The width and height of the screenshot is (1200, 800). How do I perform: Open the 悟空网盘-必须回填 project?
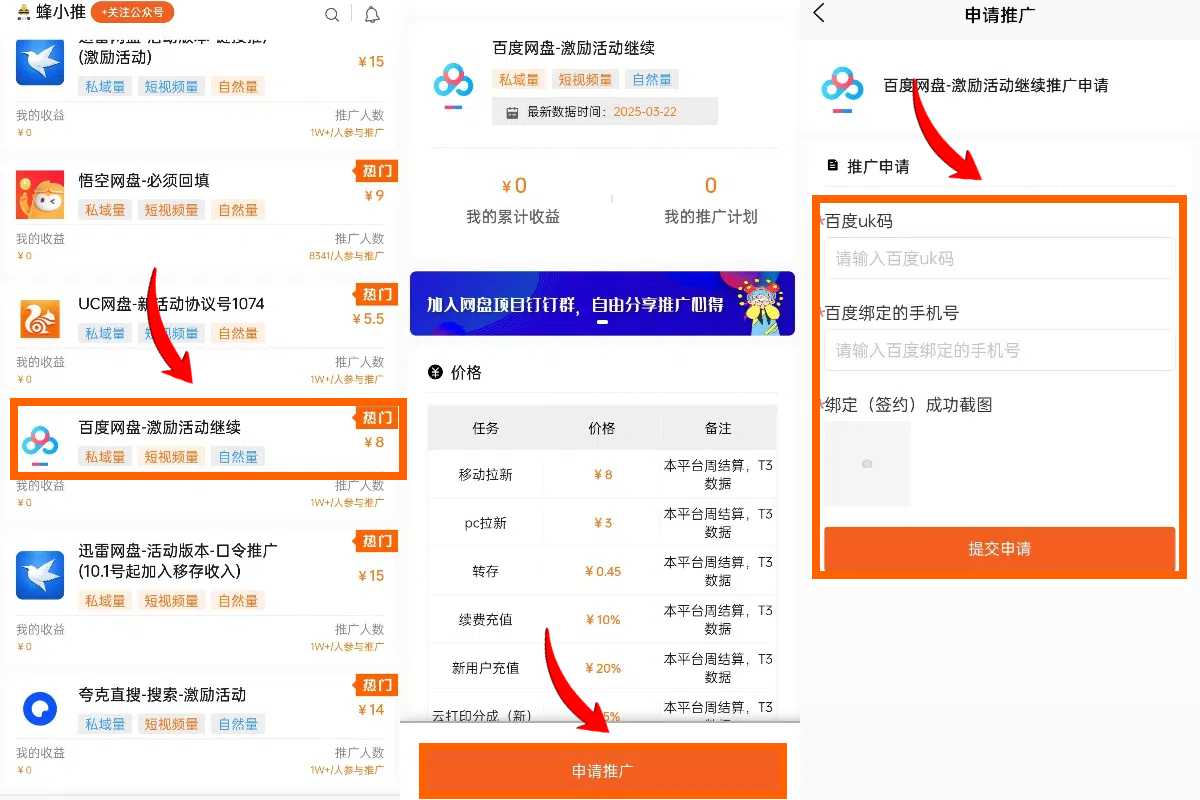coord(144,181)
